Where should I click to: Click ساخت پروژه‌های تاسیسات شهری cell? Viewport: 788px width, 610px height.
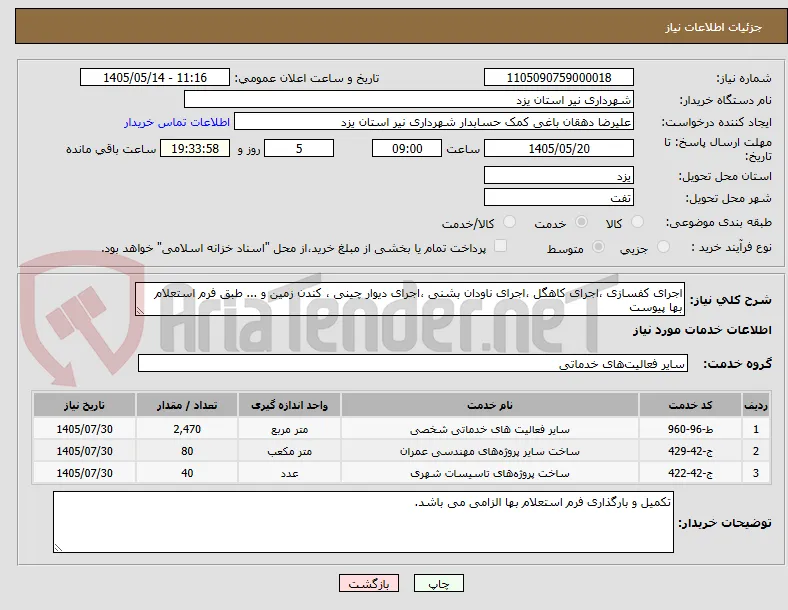489,473
